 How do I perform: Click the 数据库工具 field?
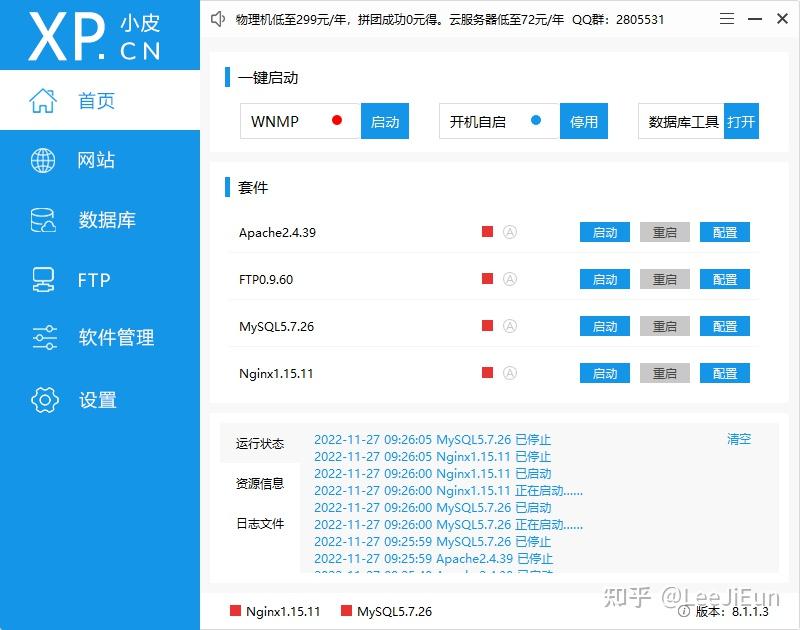[681, 121]
